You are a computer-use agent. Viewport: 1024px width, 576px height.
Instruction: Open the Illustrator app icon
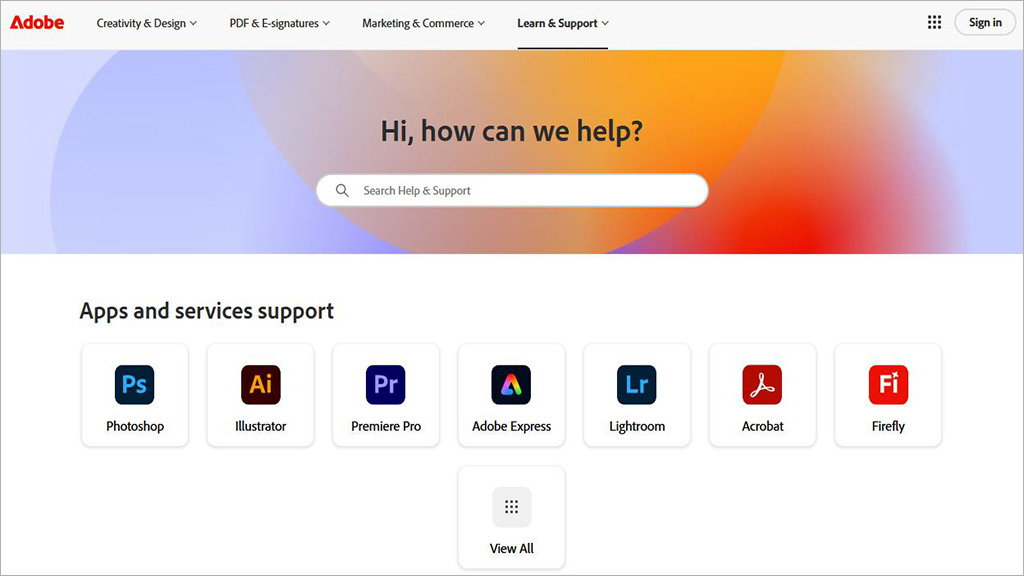[x=261, y=385]
